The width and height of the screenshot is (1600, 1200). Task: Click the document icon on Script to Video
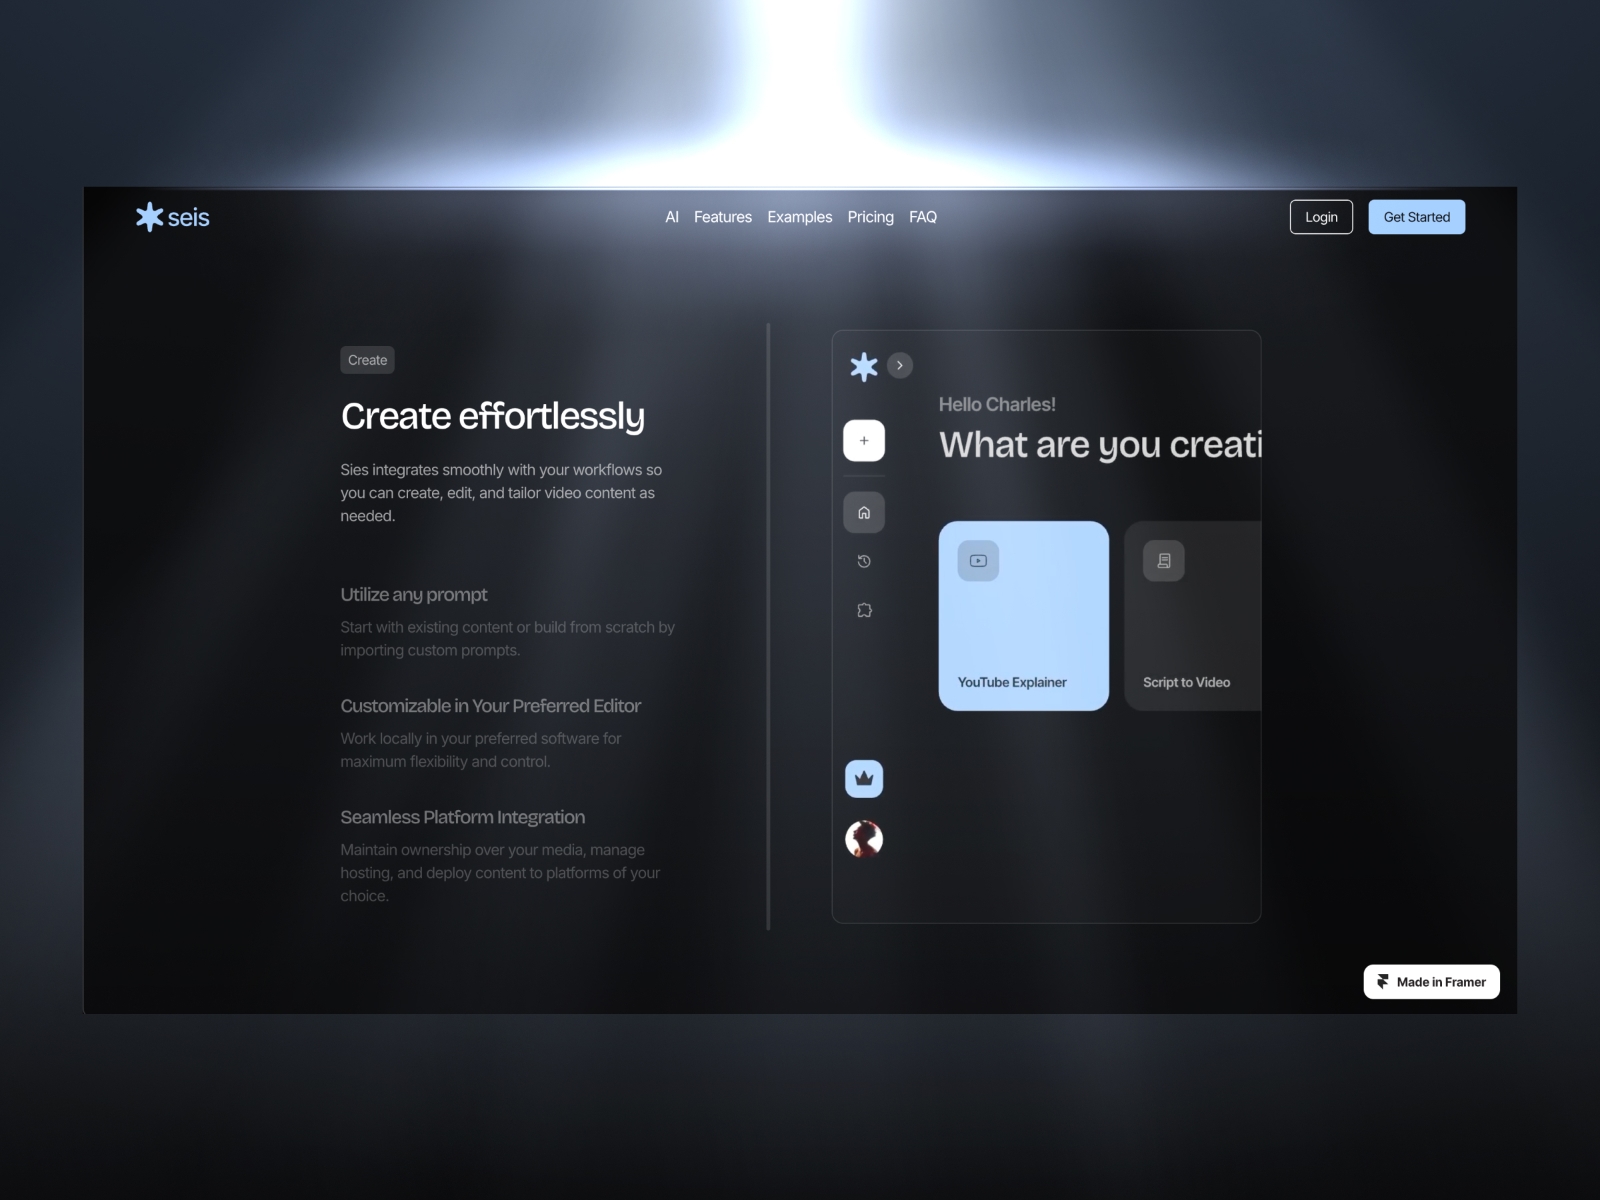coord(1162,560)
